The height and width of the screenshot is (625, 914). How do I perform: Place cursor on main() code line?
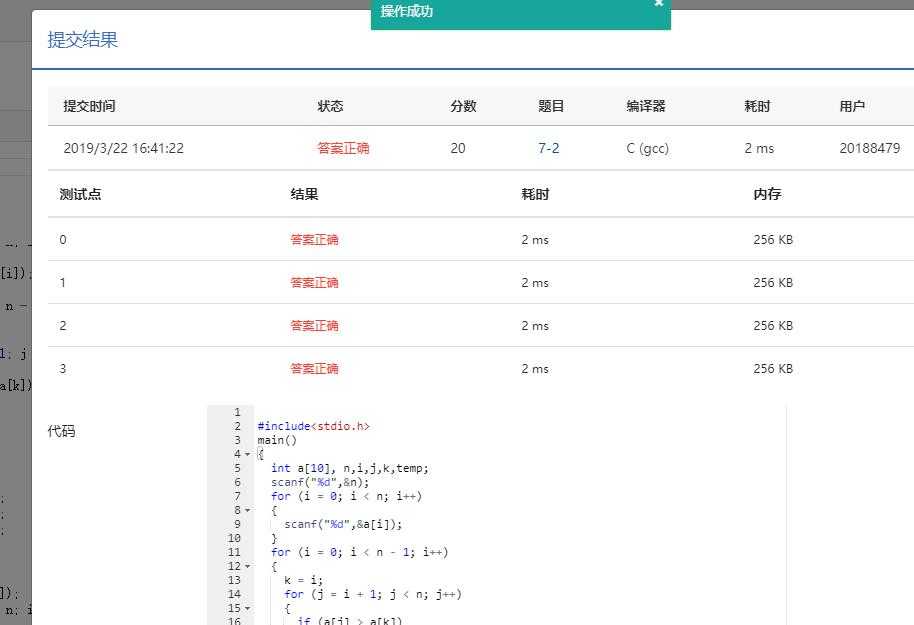pyautogui.click(x=277, y=440)
